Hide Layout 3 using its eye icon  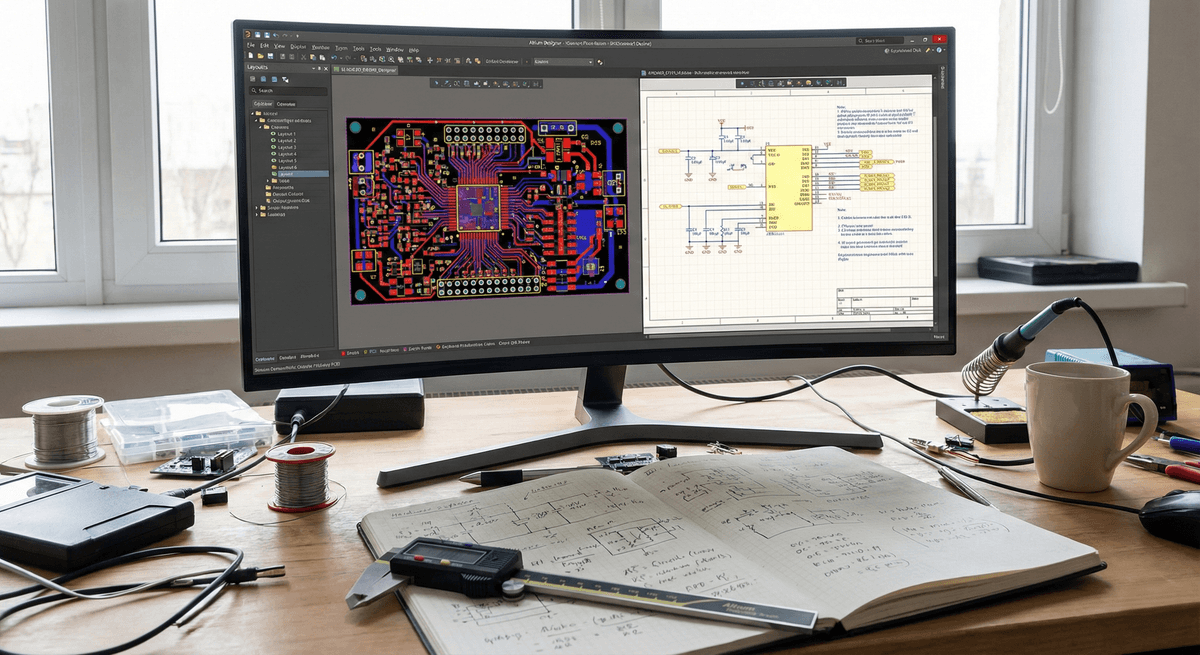point(272,146)
